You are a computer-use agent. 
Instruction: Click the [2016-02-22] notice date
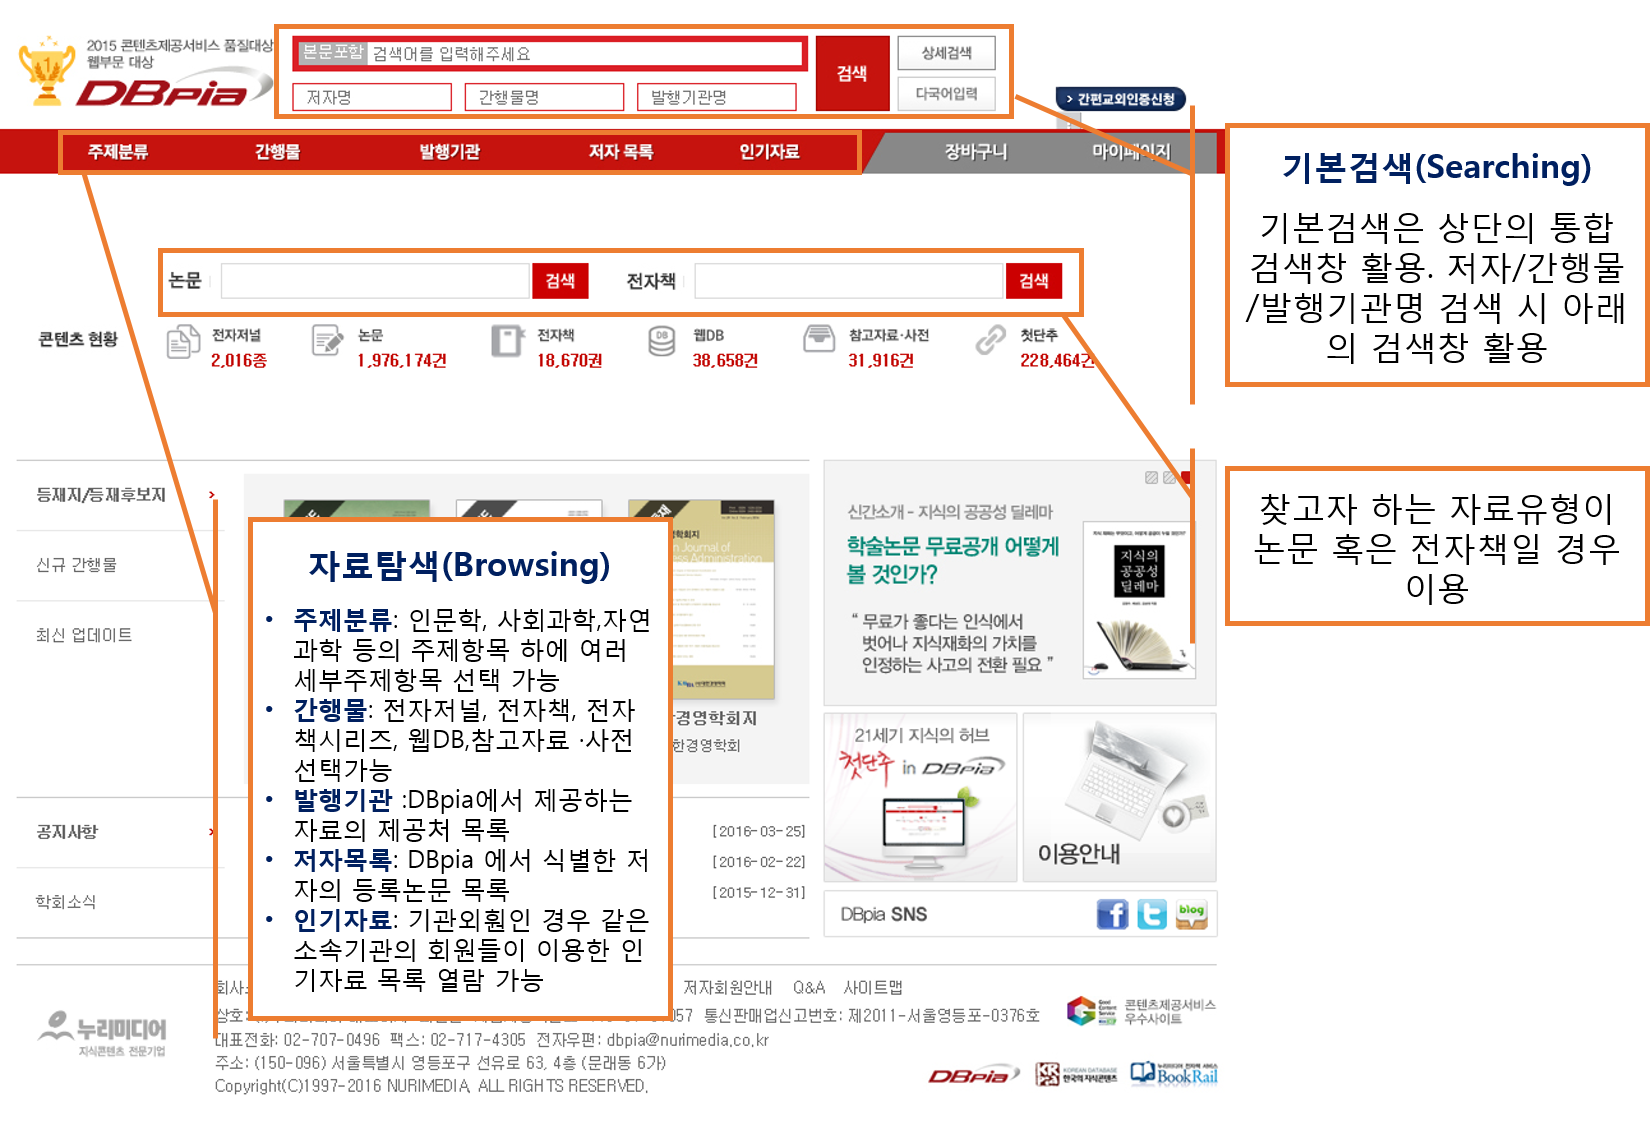(759, 862)
